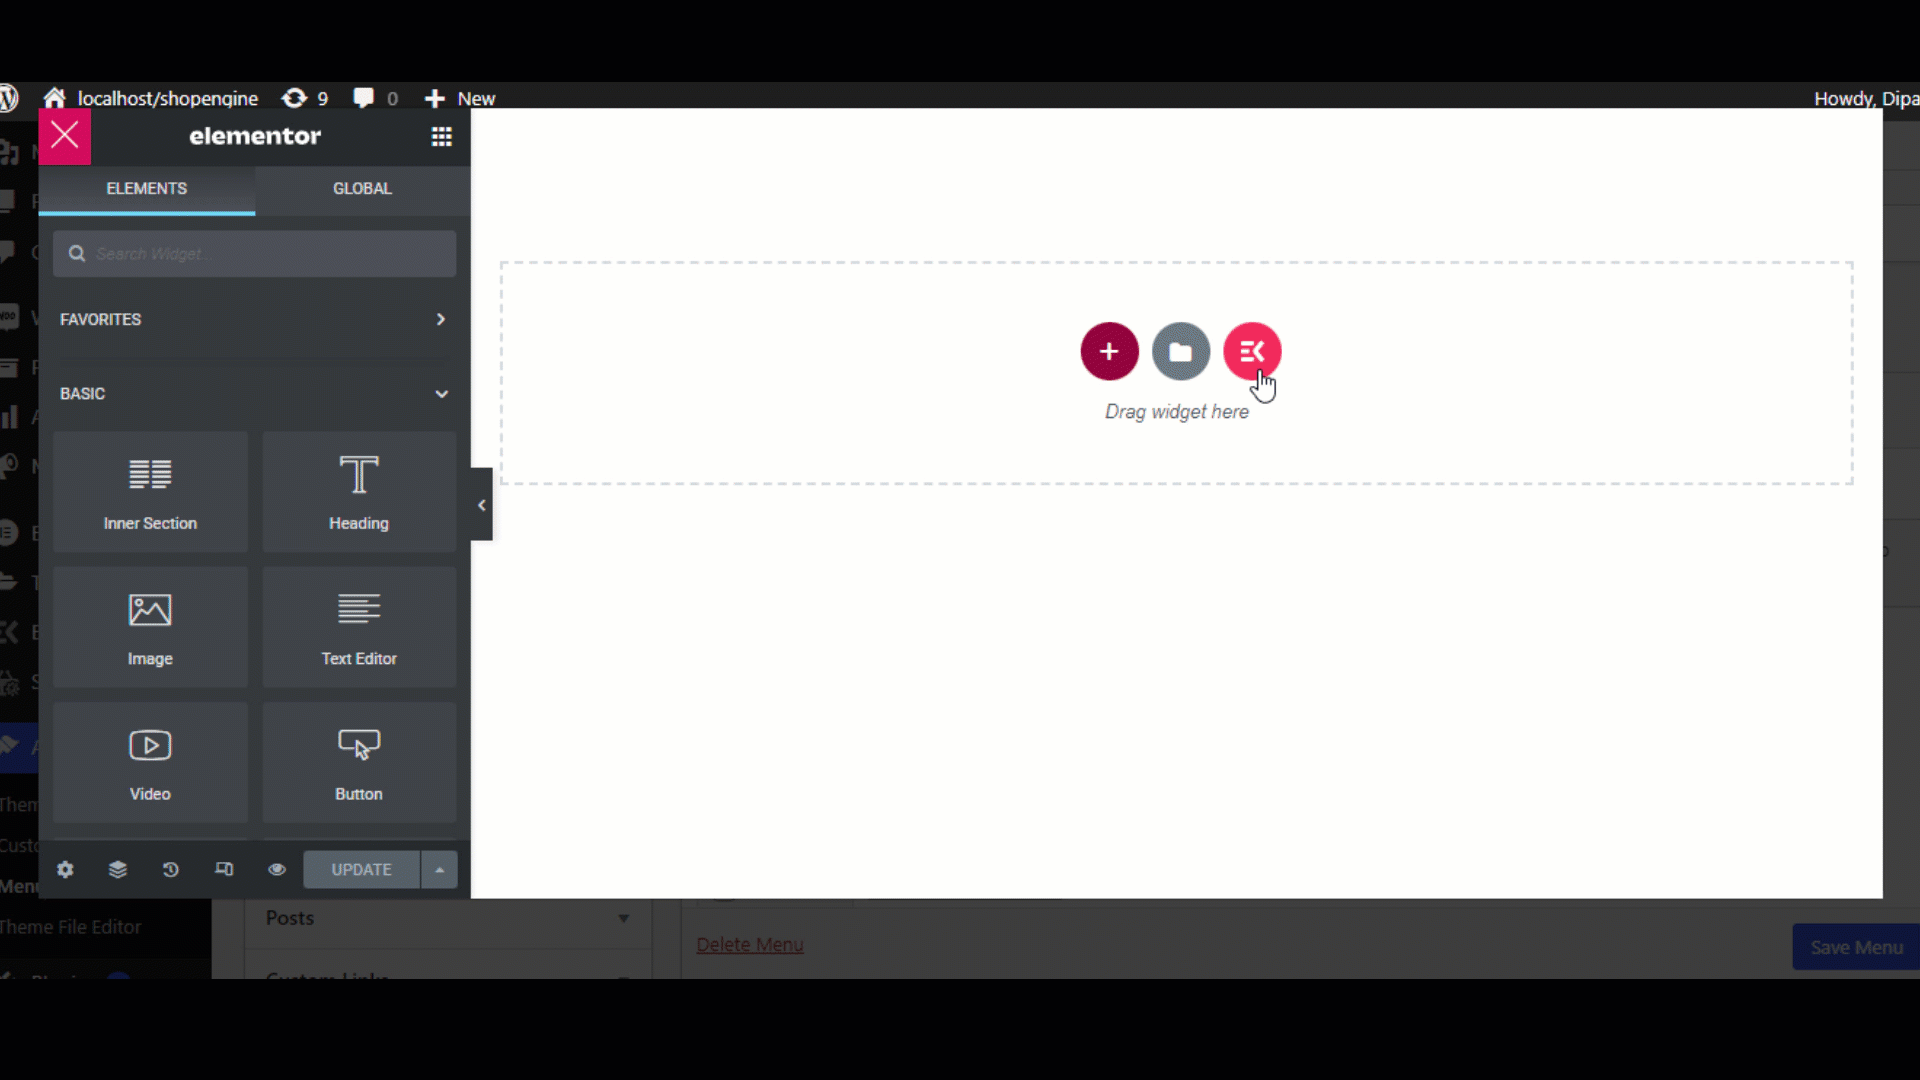Click the Delete Menu link
This screenshot has width=1920, height=1080.
(749, 944)
